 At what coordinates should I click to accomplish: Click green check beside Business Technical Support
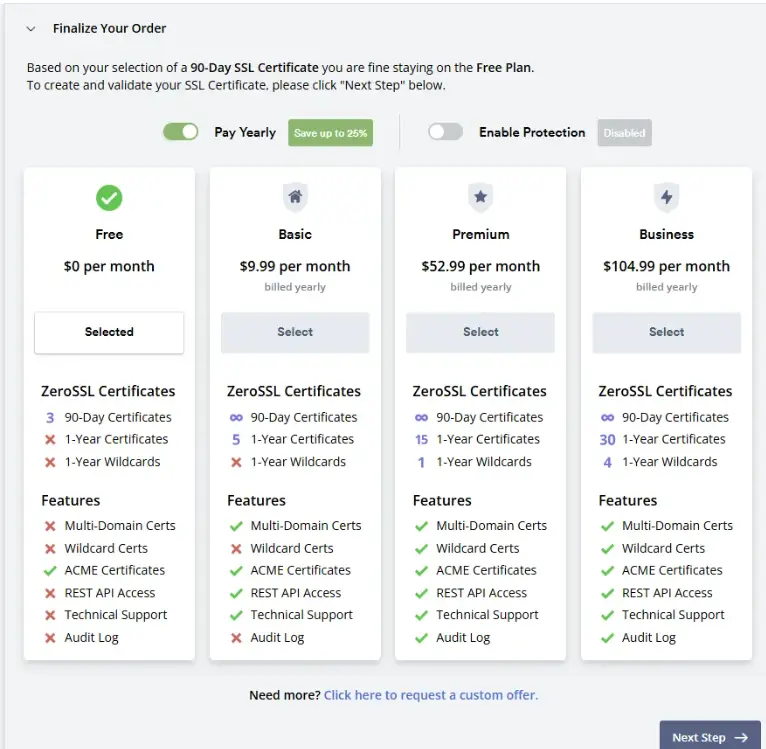click(x=607, y=615)
